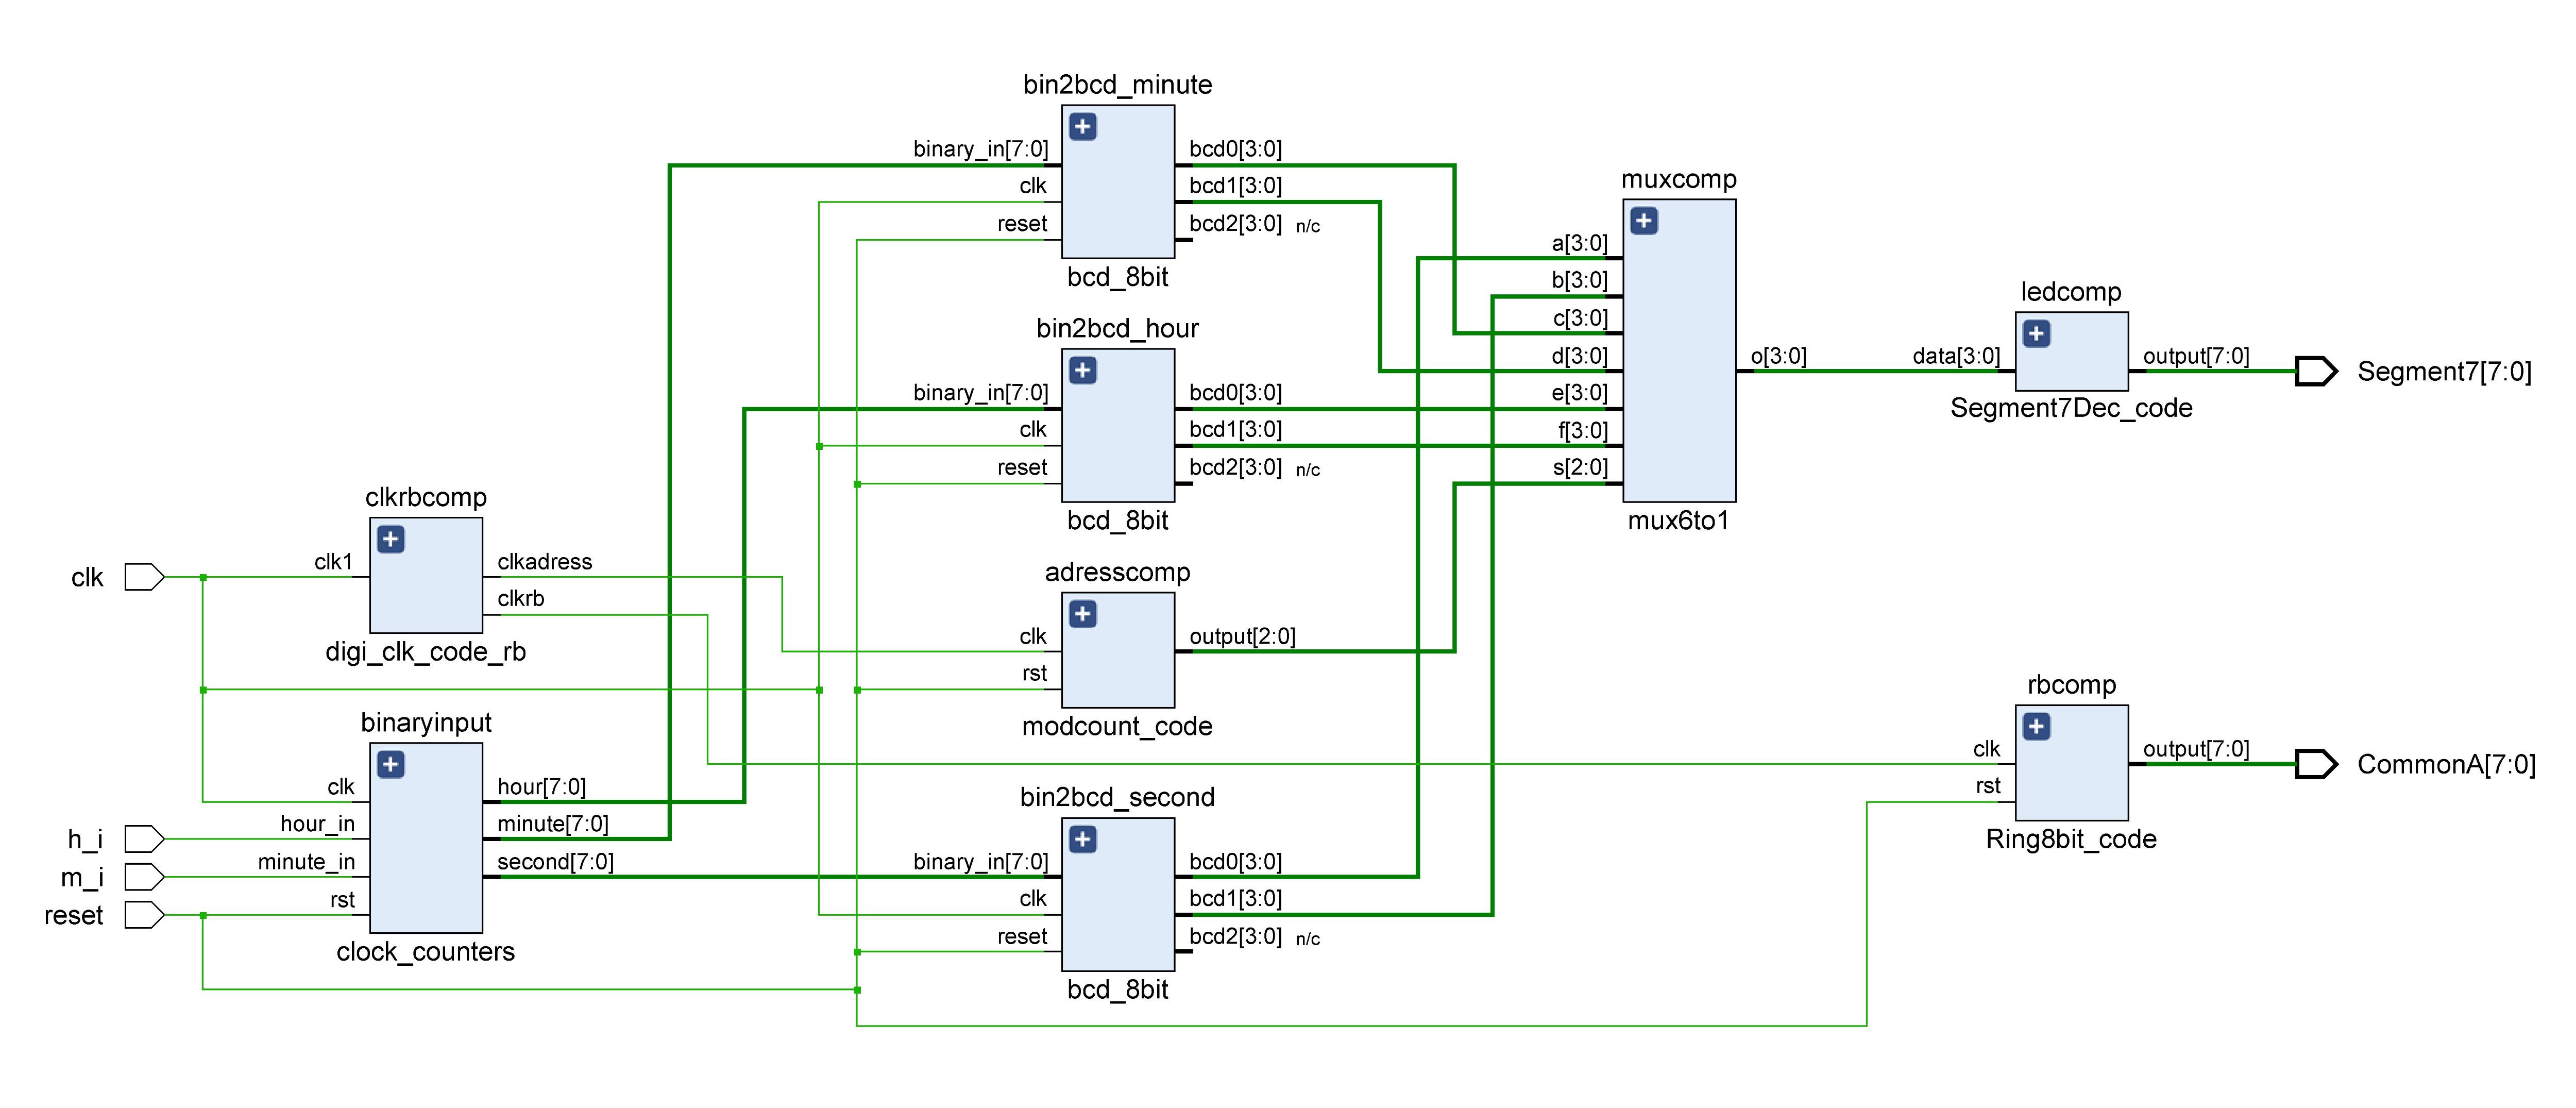Screen dimensions: 2576x1108
Task: Click the Segment7Dec_code module name
Action: pos(2071,408)
